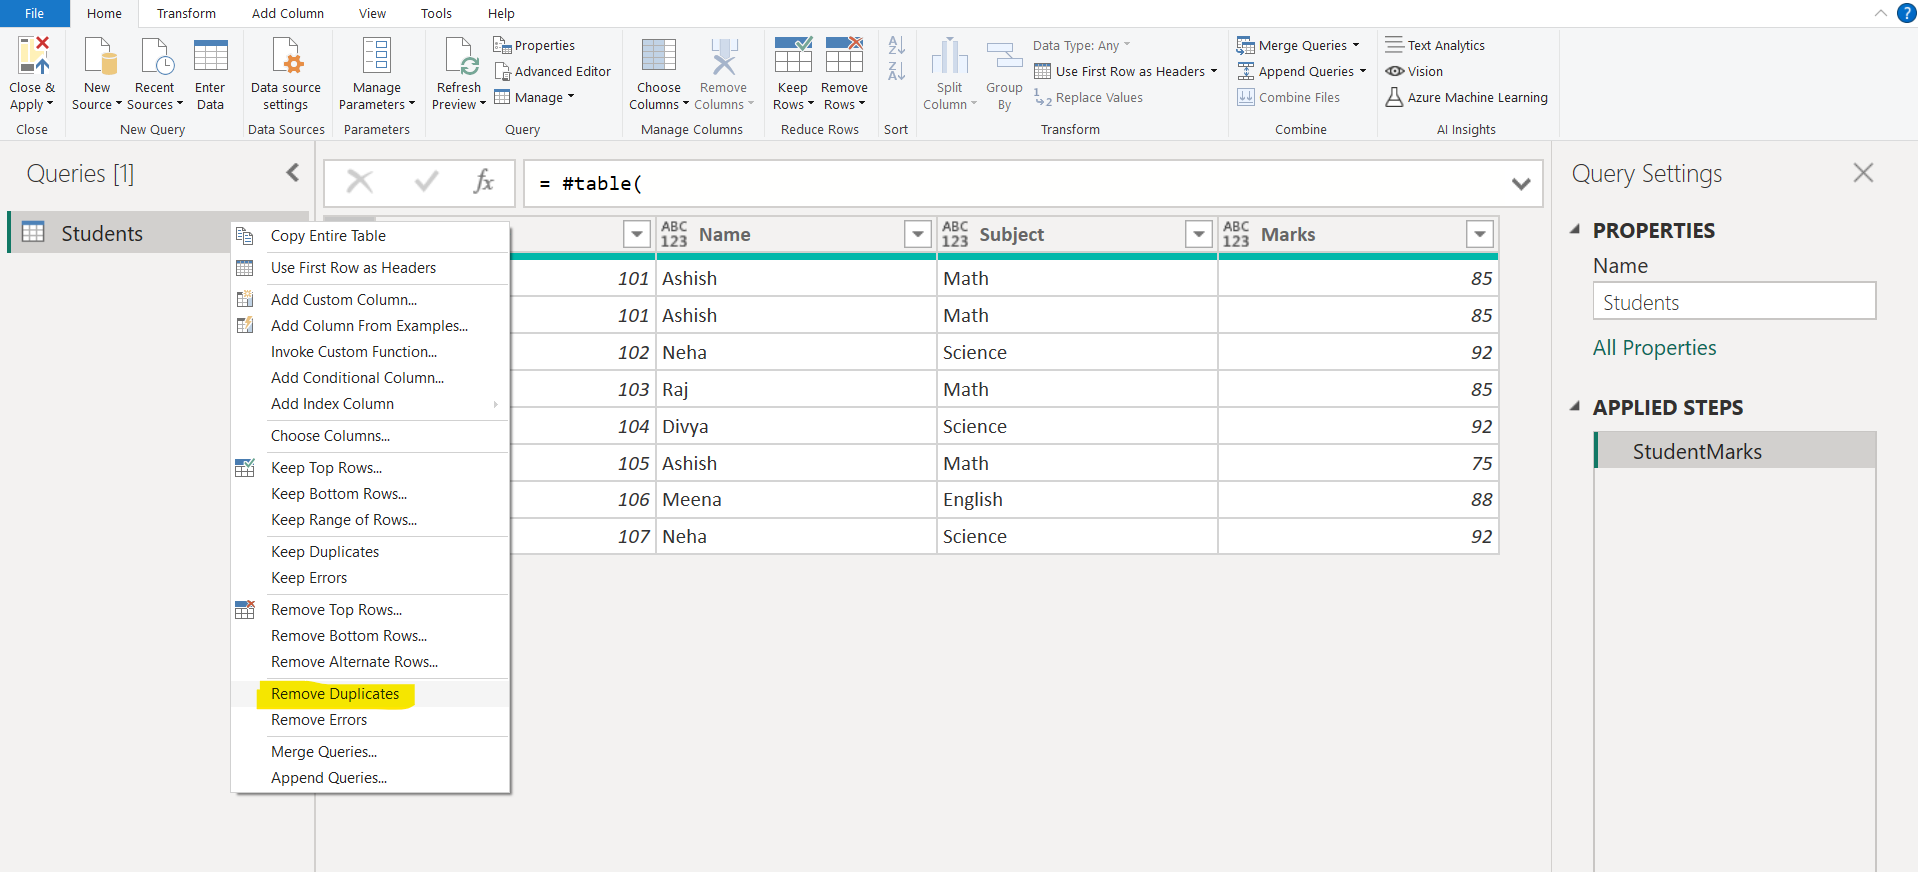The width and height of the screenshot is (1918, 872).
Task: Open the Advanced Editor
Action: click(x=552, y=72)
